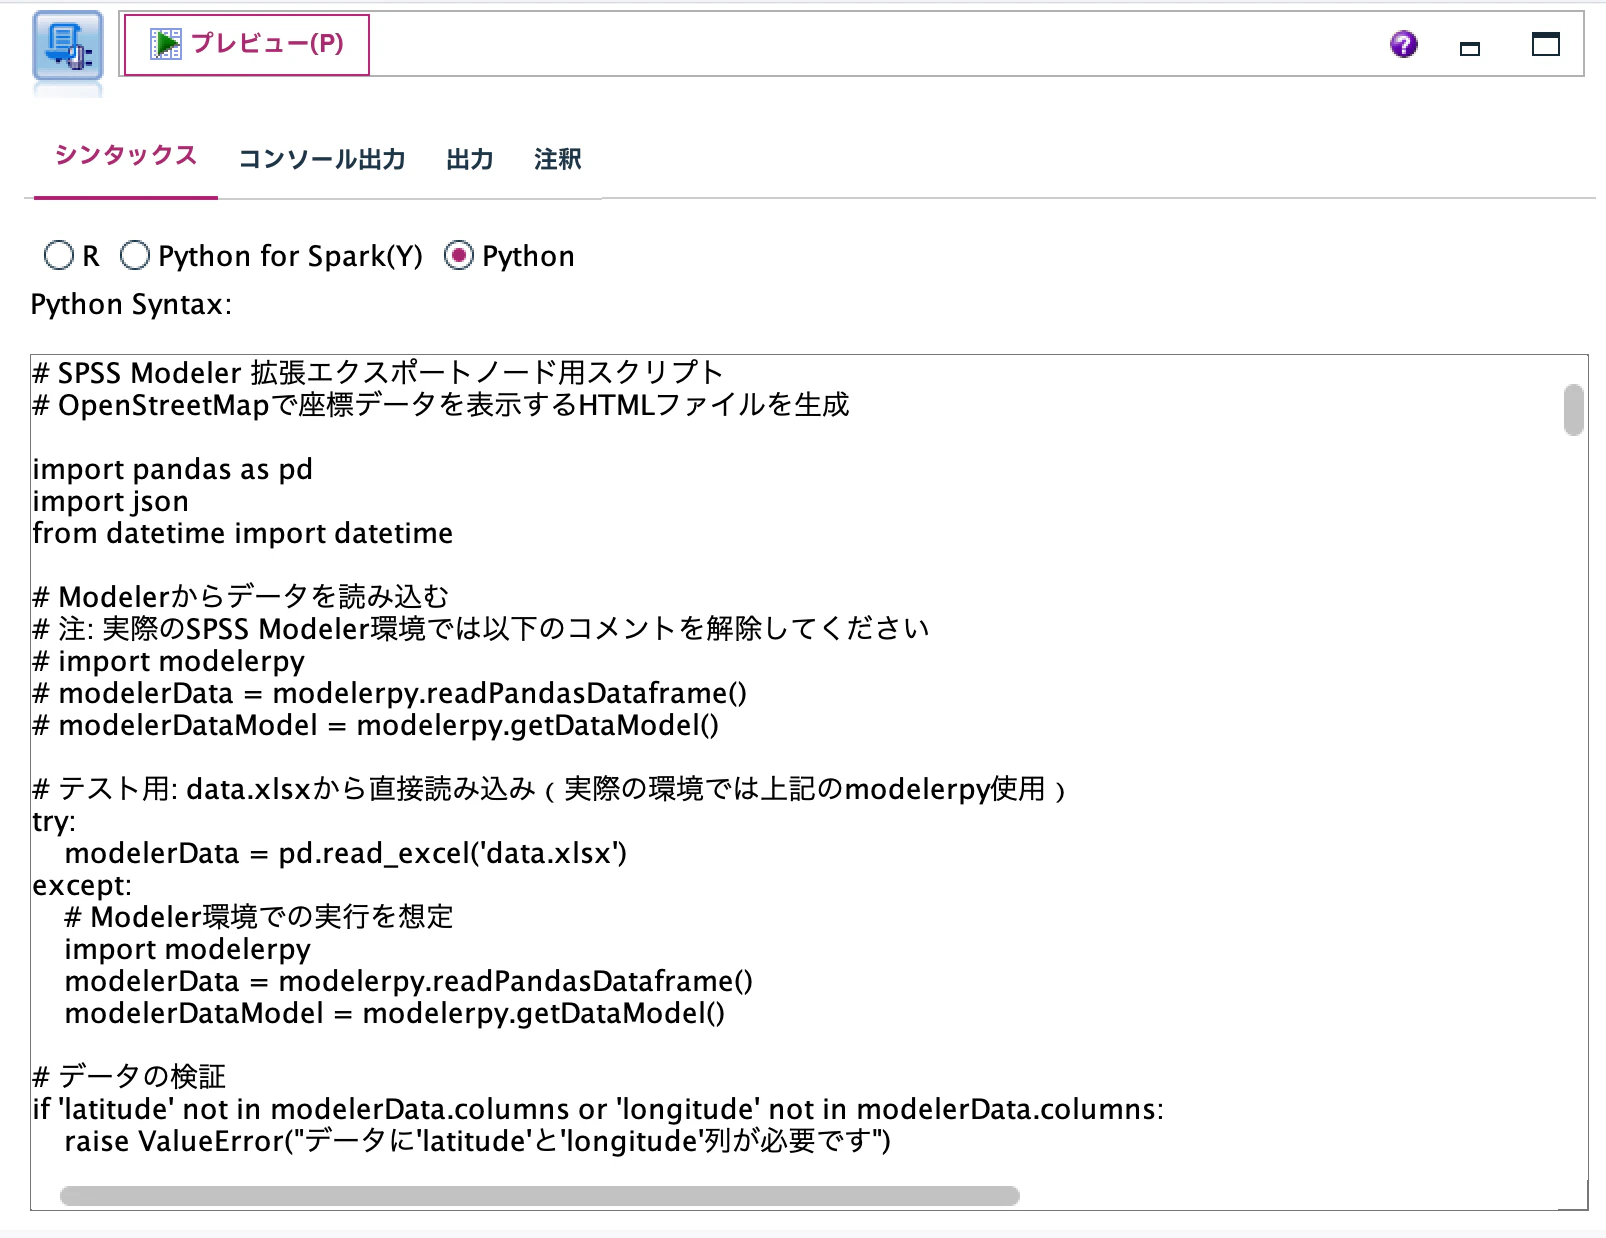Screen dimensions: 1606x1238
Task: Click the 'try:' line in code
Action: 55,821
